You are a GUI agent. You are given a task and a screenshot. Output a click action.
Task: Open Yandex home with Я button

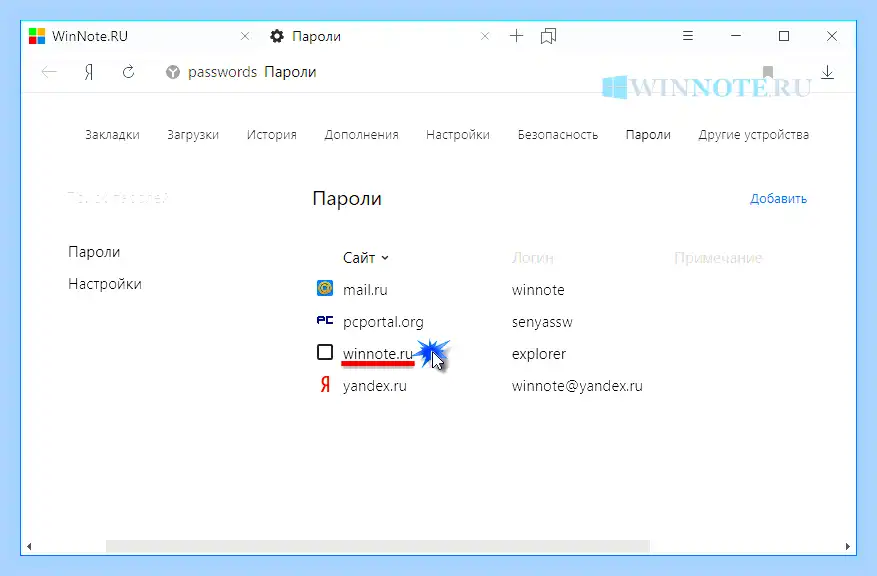[x=88, y=72]
